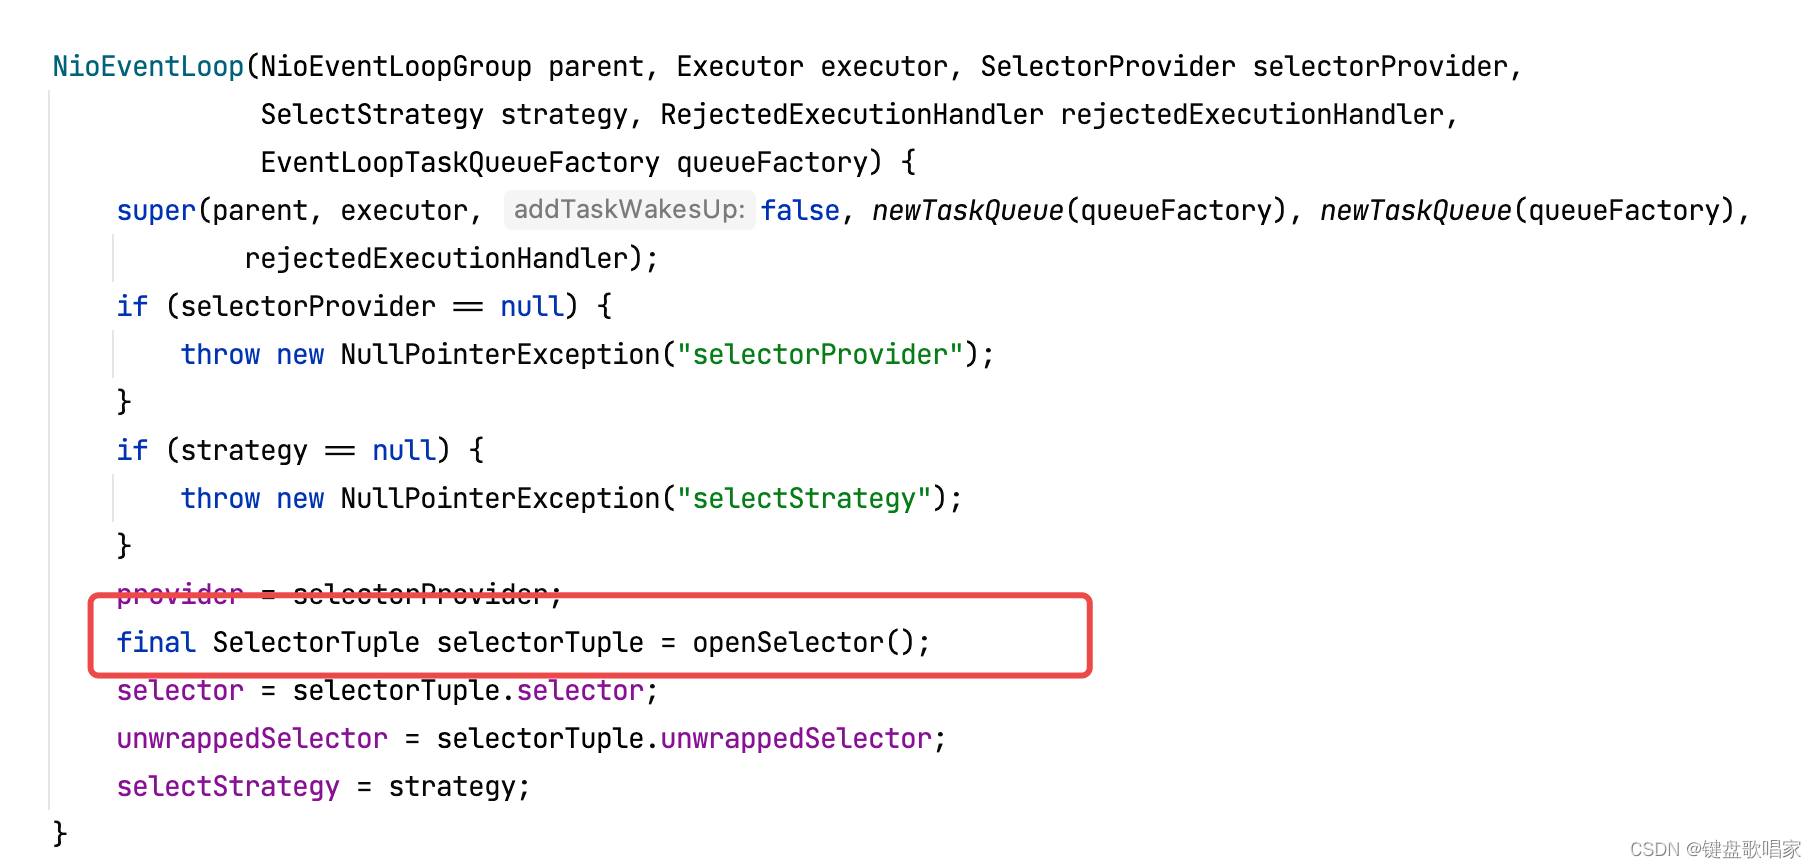Image resolution: width=1816 pixels, height=868 pixels.
Task: Click the unwrappedSelector field being assigned
Action: click(x=252, y=739)
